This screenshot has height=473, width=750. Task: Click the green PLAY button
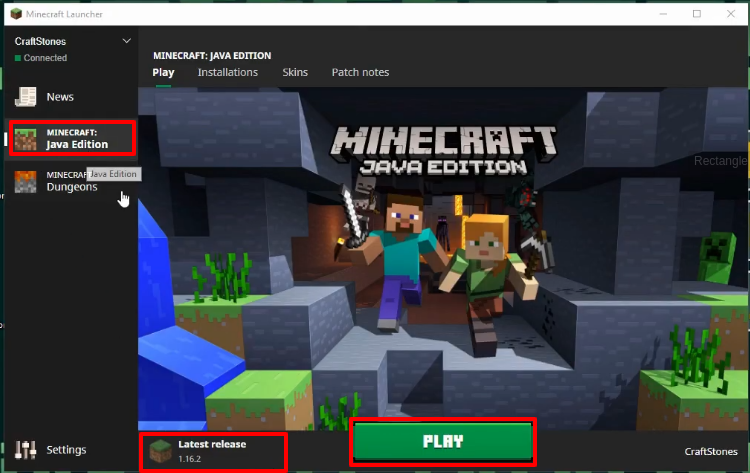(443, 441)
